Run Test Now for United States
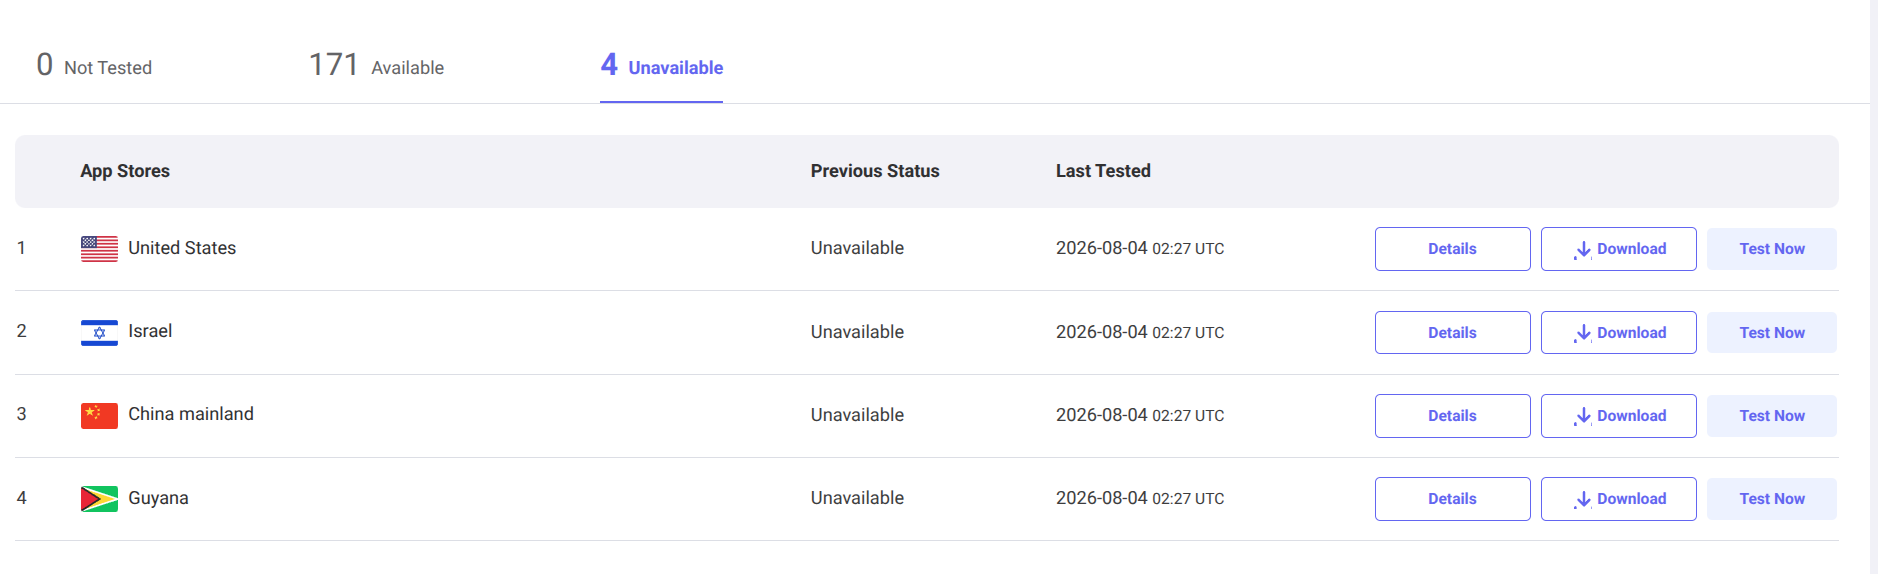Viewport: 1878px width, 574px height. click(1771, 249)
